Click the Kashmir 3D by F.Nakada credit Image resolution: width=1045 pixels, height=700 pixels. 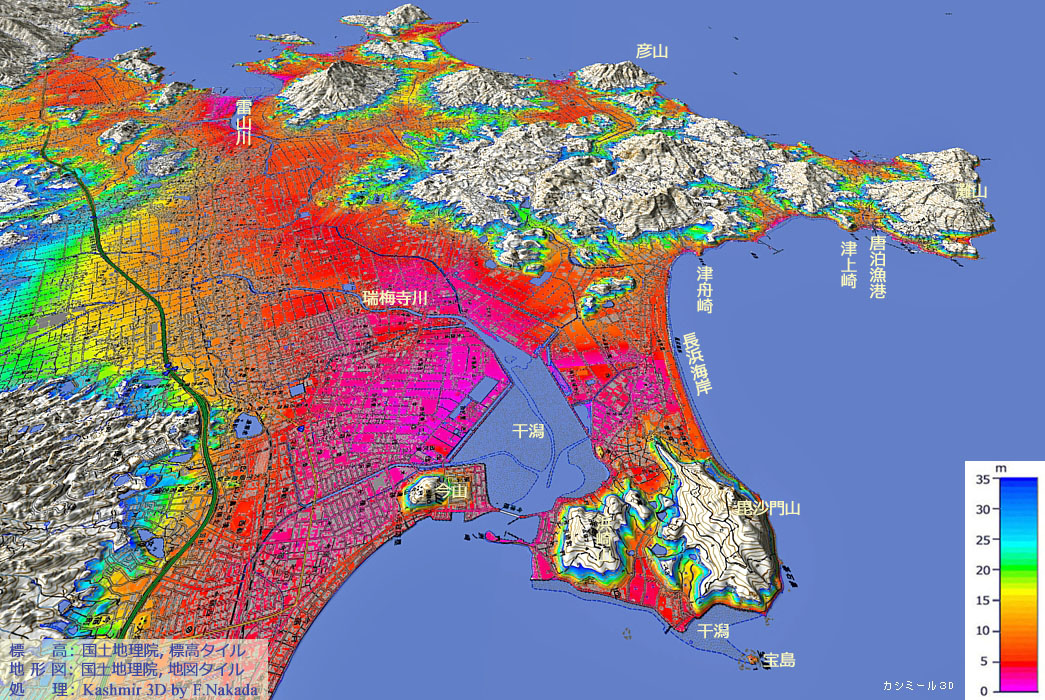[x=170, y=688]
